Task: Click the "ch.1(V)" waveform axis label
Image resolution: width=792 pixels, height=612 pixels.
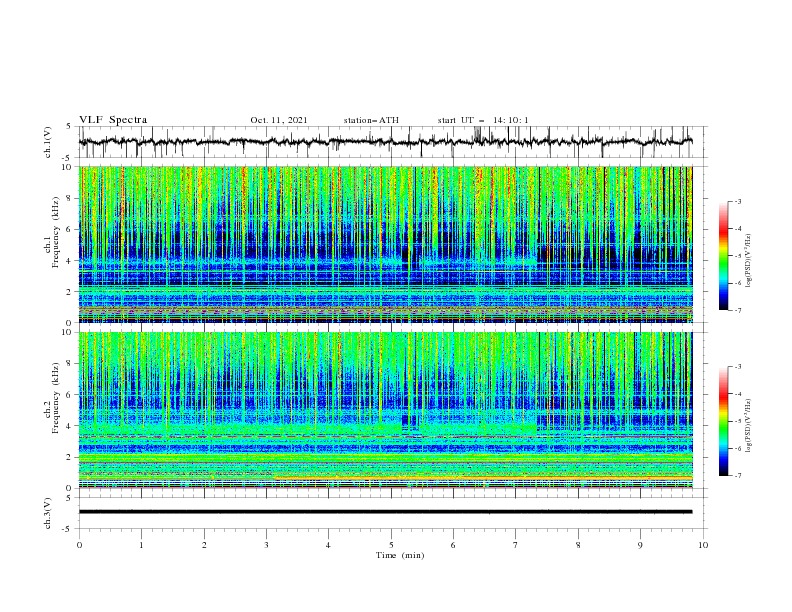Action: point(48,142)
